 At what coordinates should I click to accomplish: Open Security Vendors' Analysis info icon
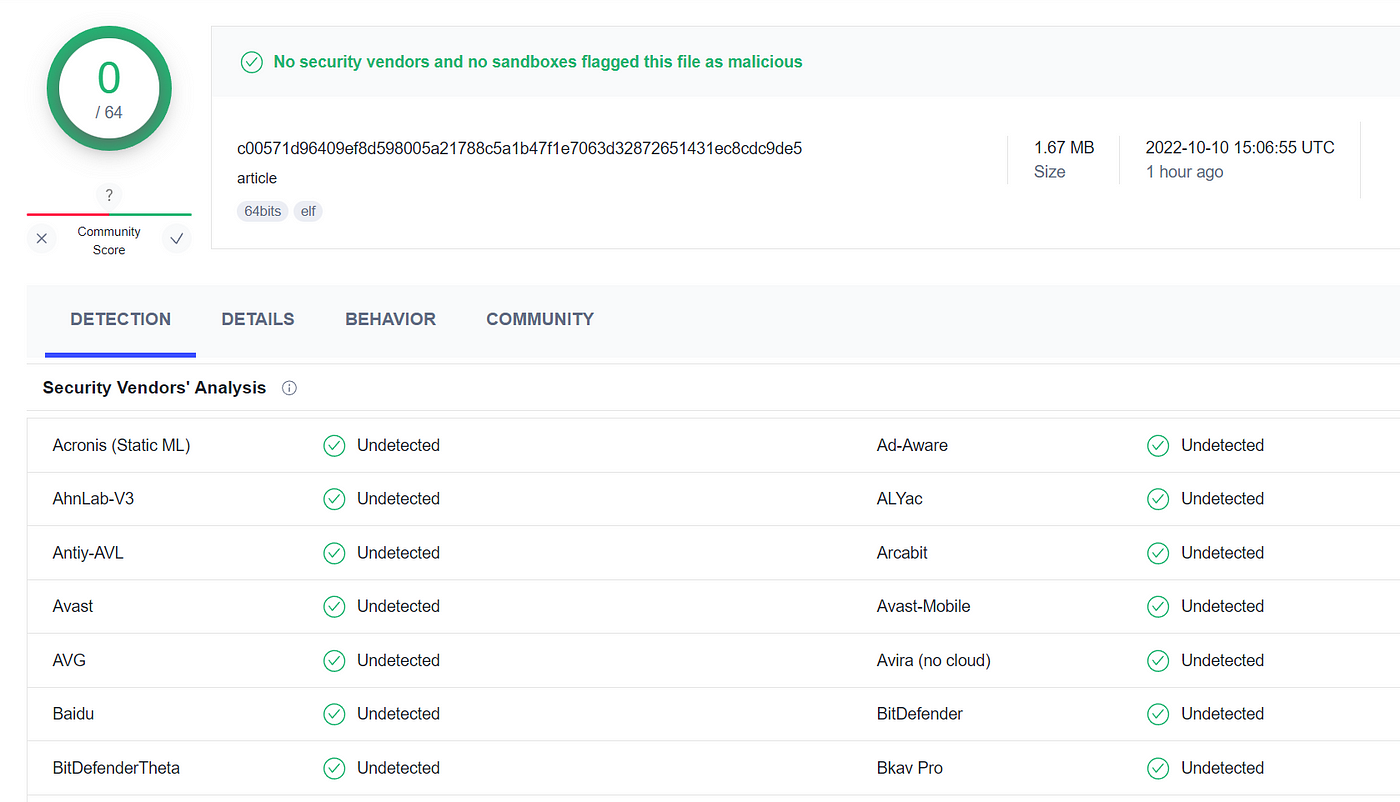289,388
